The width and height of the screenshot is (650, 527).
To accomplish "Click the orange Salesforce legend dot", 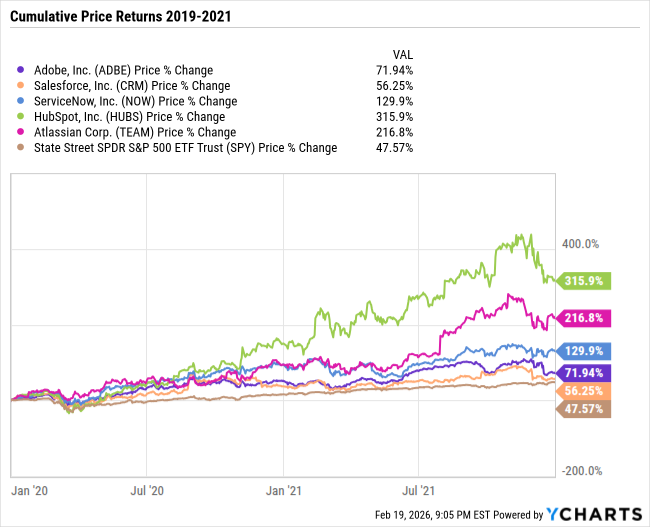I will (x=23, y=86).
